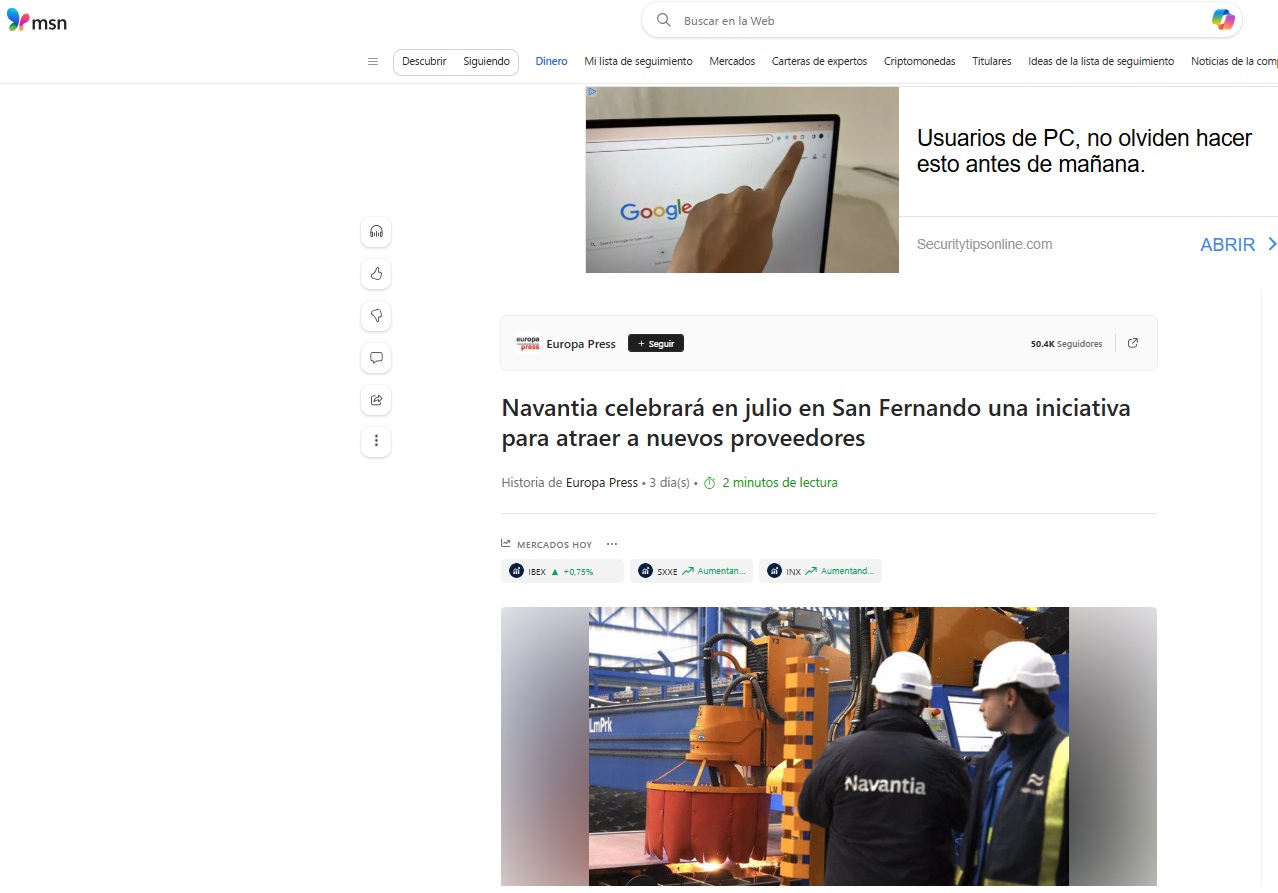Image resolution: width=1278 pixels, height=893 pixels.
Task: Share this article via share icon
Action: 376,400
